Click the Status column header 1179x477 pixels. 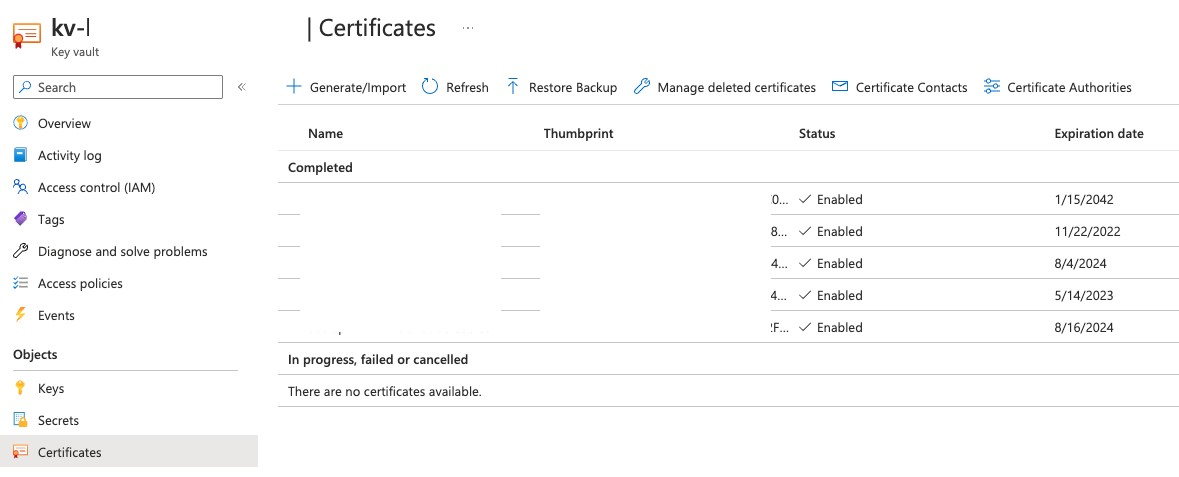coord(817,134)
